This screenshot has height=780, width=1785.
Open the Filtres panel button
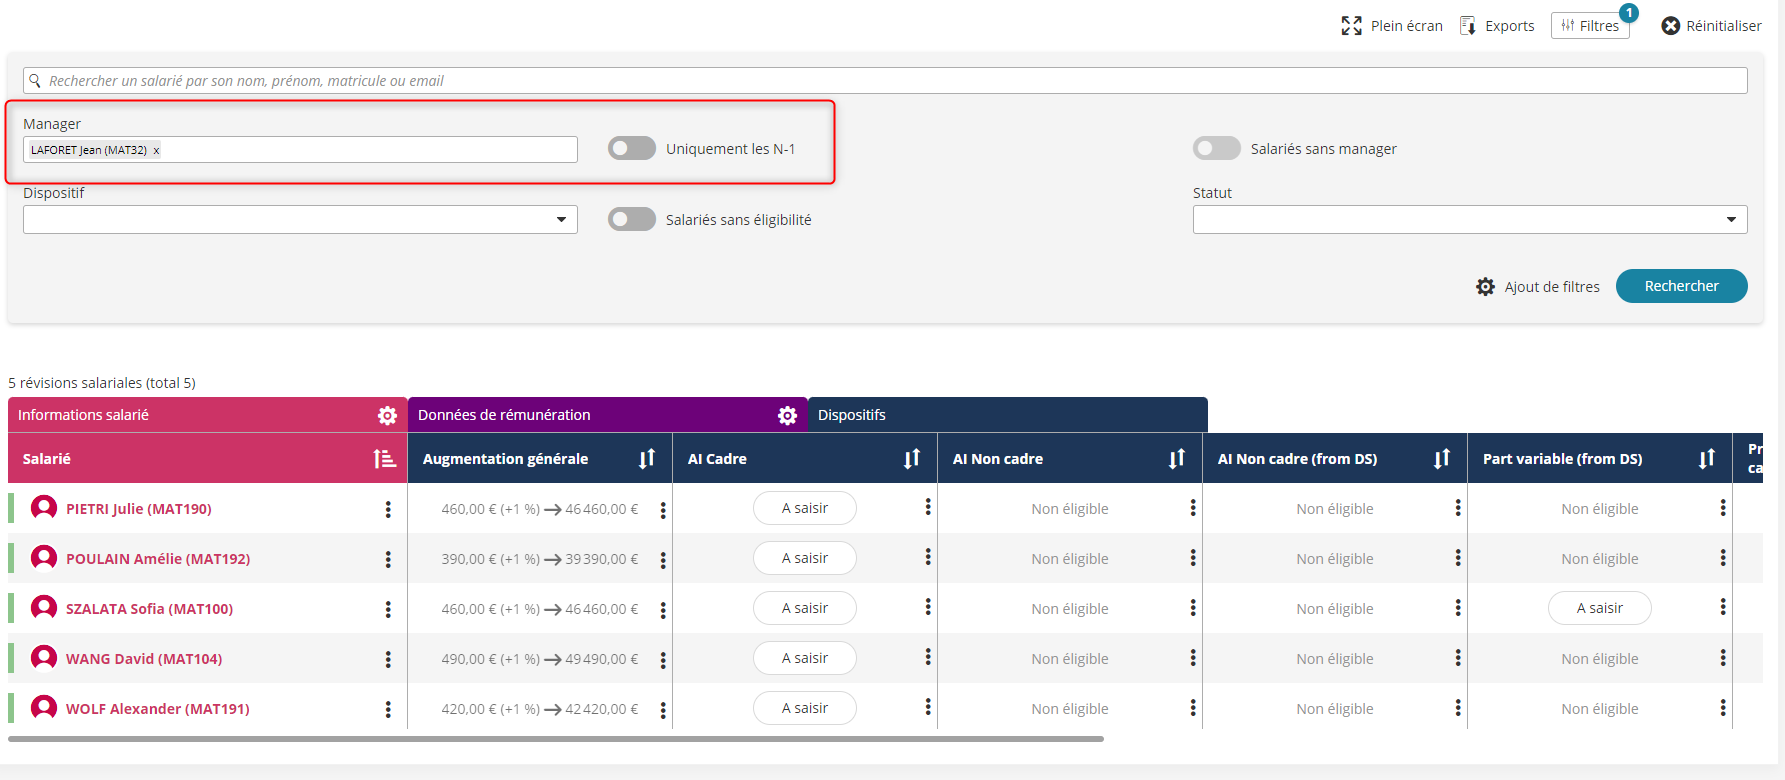[x=1590, y=26]
